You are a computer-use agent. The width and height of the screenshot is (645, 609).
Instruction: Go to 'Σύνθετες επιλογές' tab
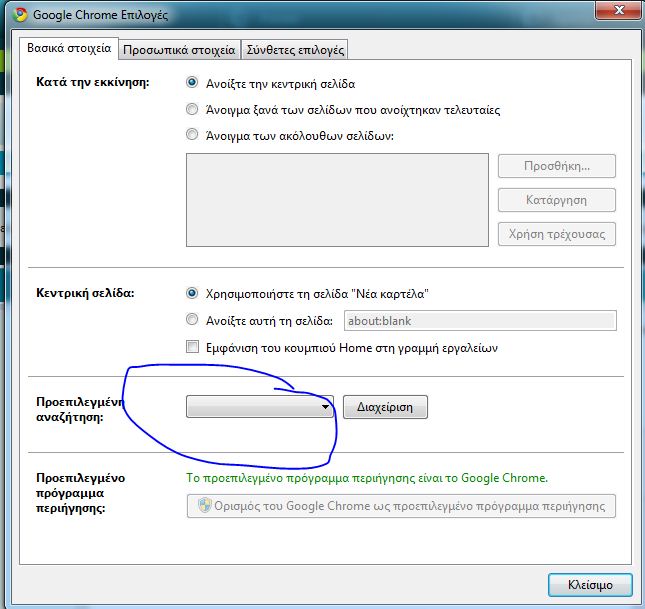click(295, 50)
